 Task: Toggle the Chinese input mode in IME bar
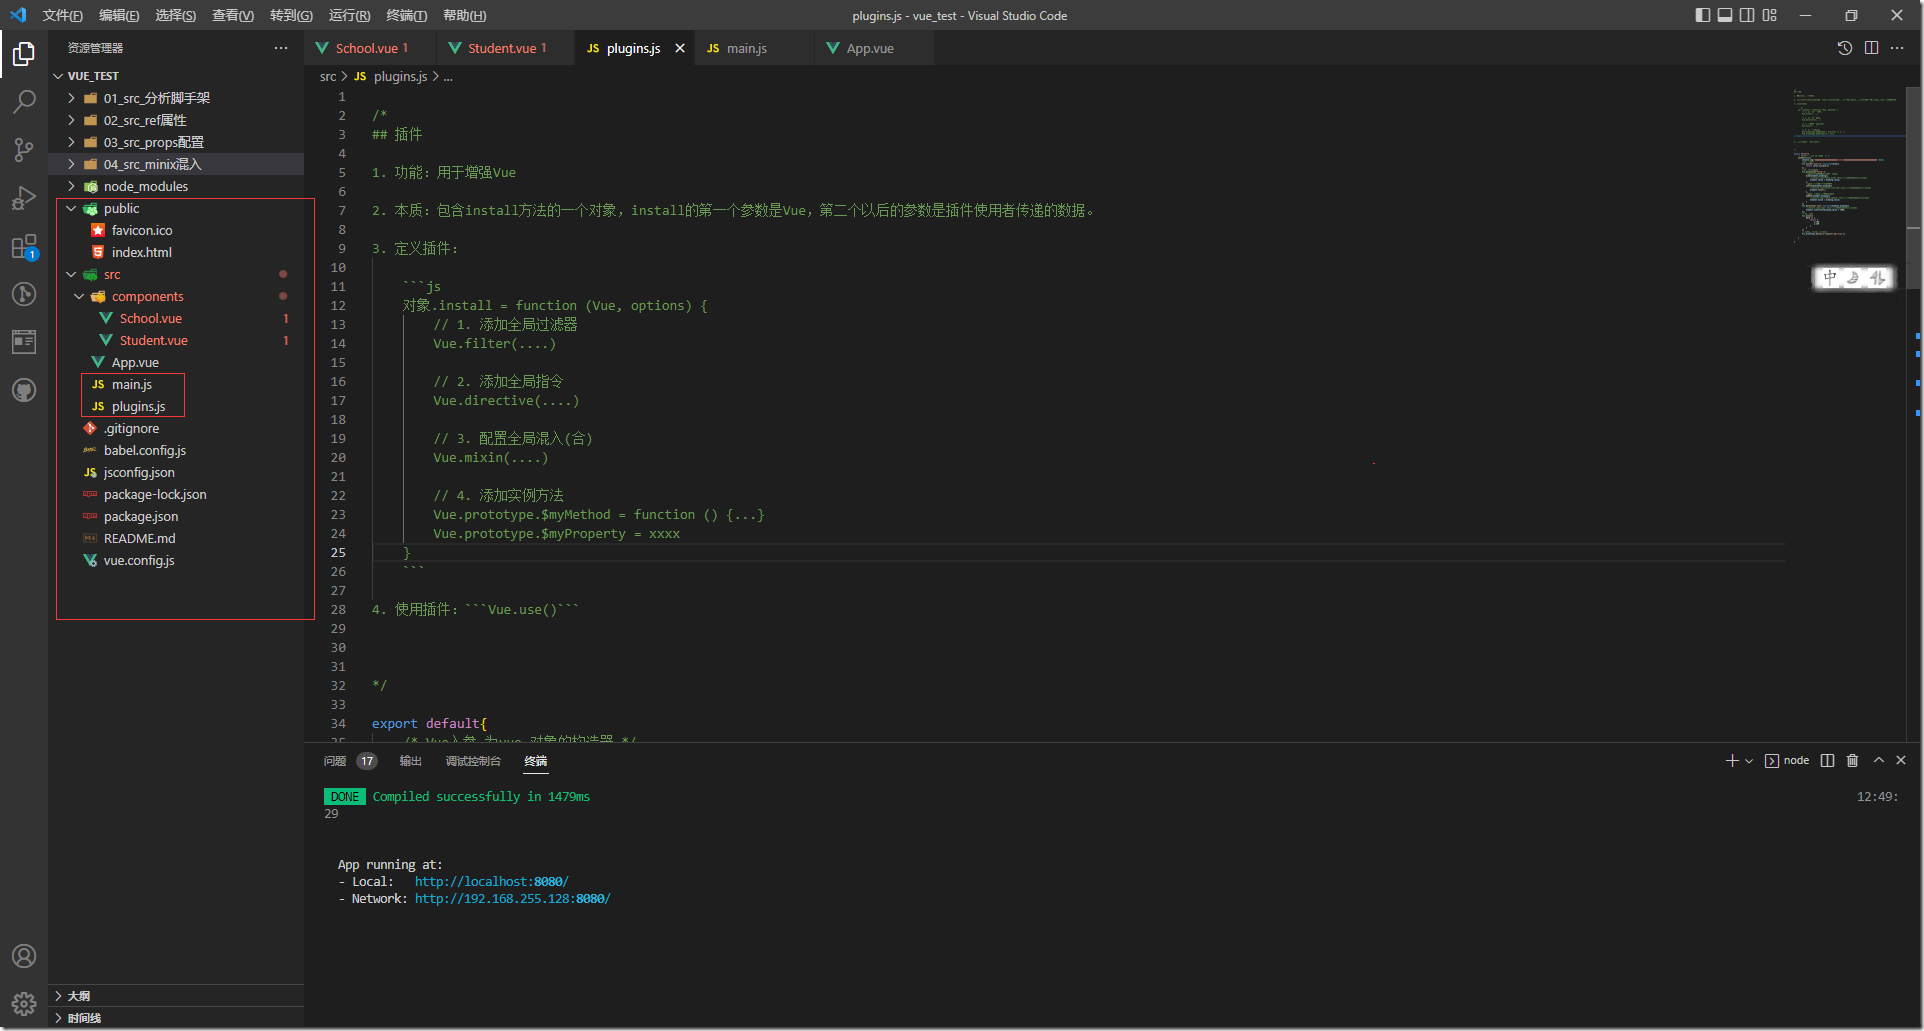(1830, 278)
